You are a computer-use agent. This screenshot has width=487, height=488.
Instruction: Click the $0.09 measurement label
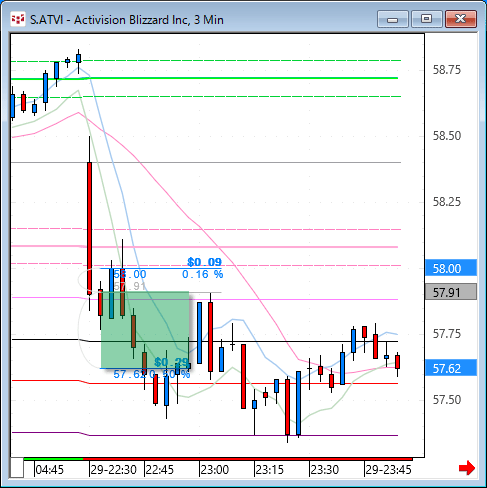point(204,262)
